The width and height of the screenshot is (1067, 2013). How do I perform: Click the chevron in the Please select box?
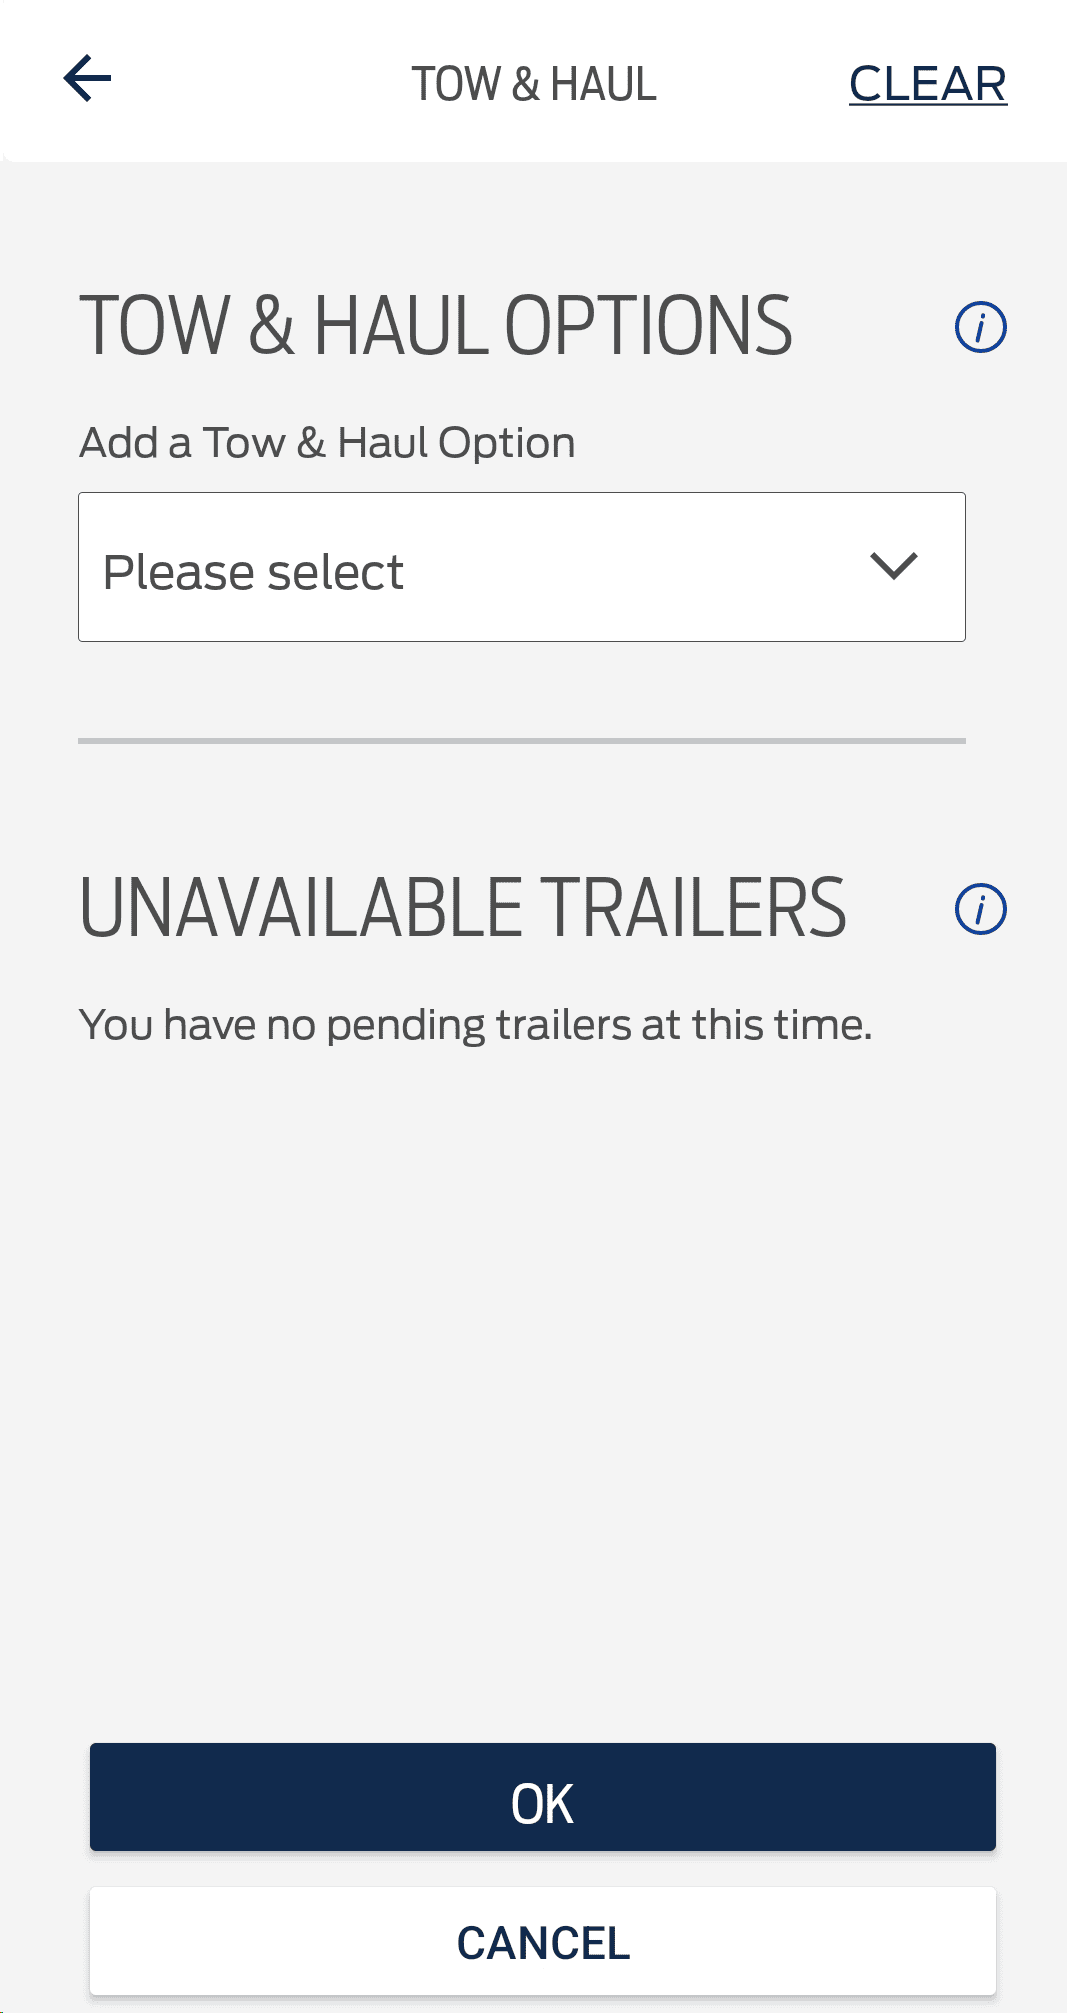coord(893,566)
